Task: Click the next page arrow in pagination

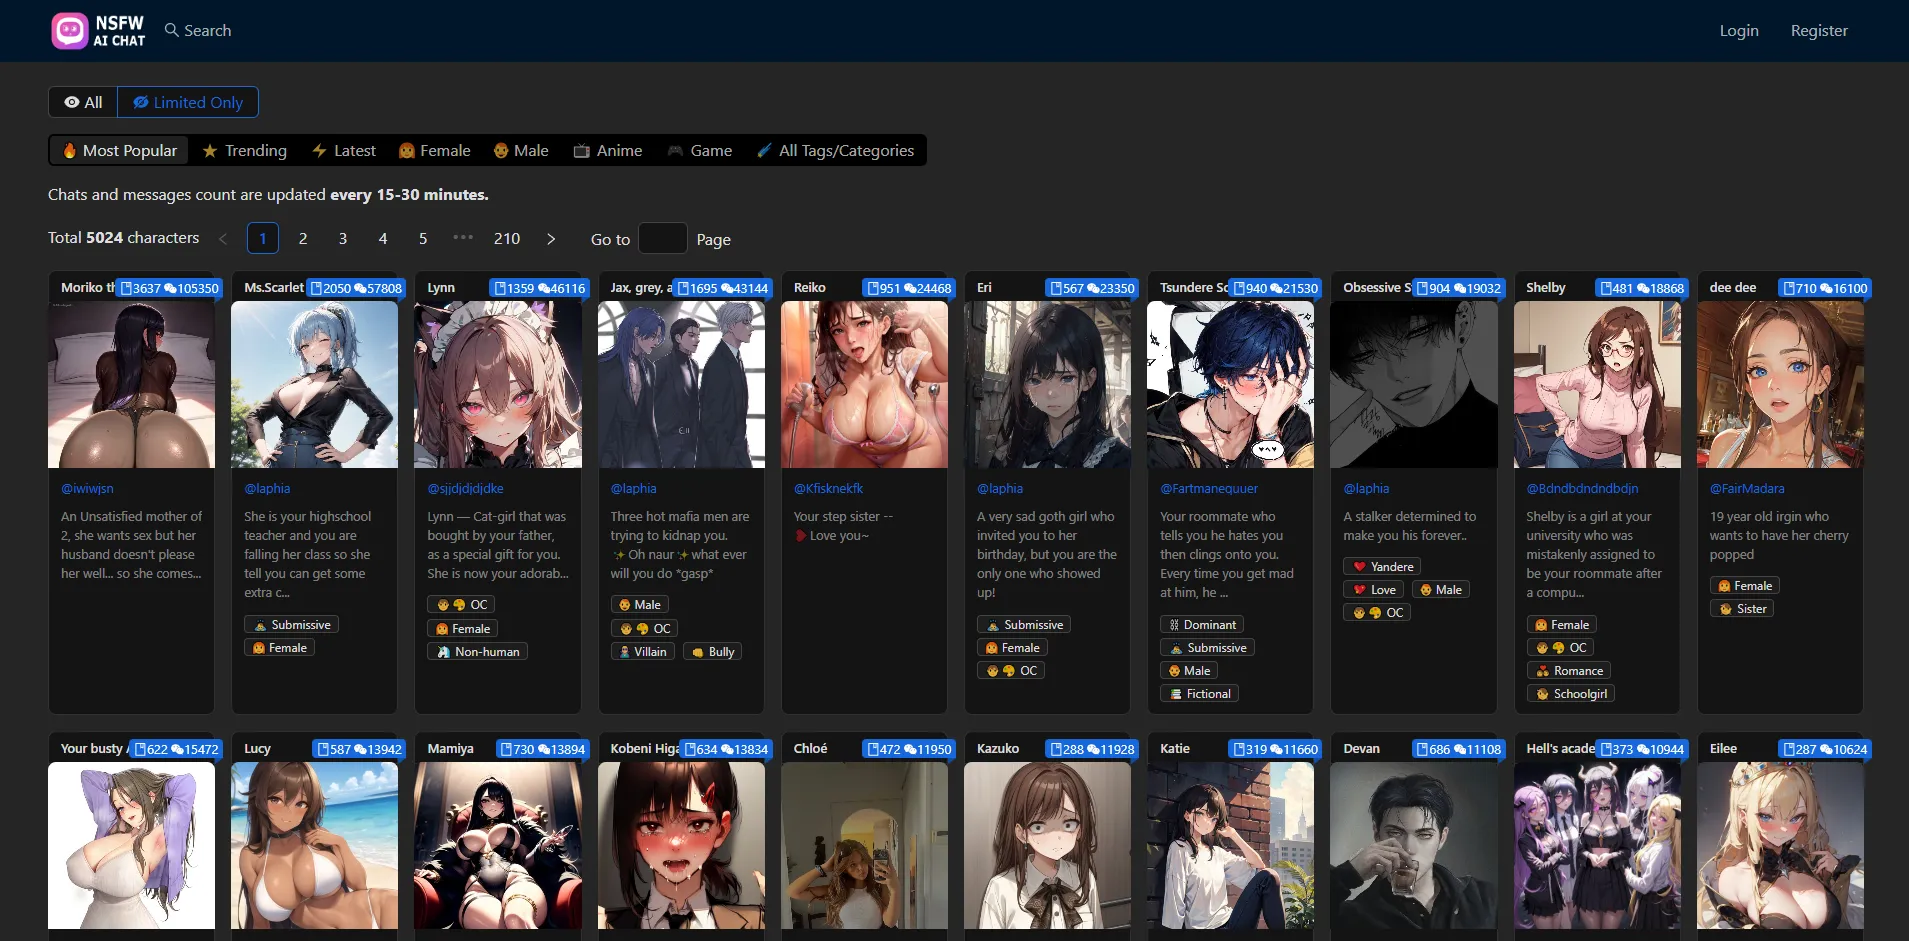Action: pyautogui.click(x=550, y=239)
